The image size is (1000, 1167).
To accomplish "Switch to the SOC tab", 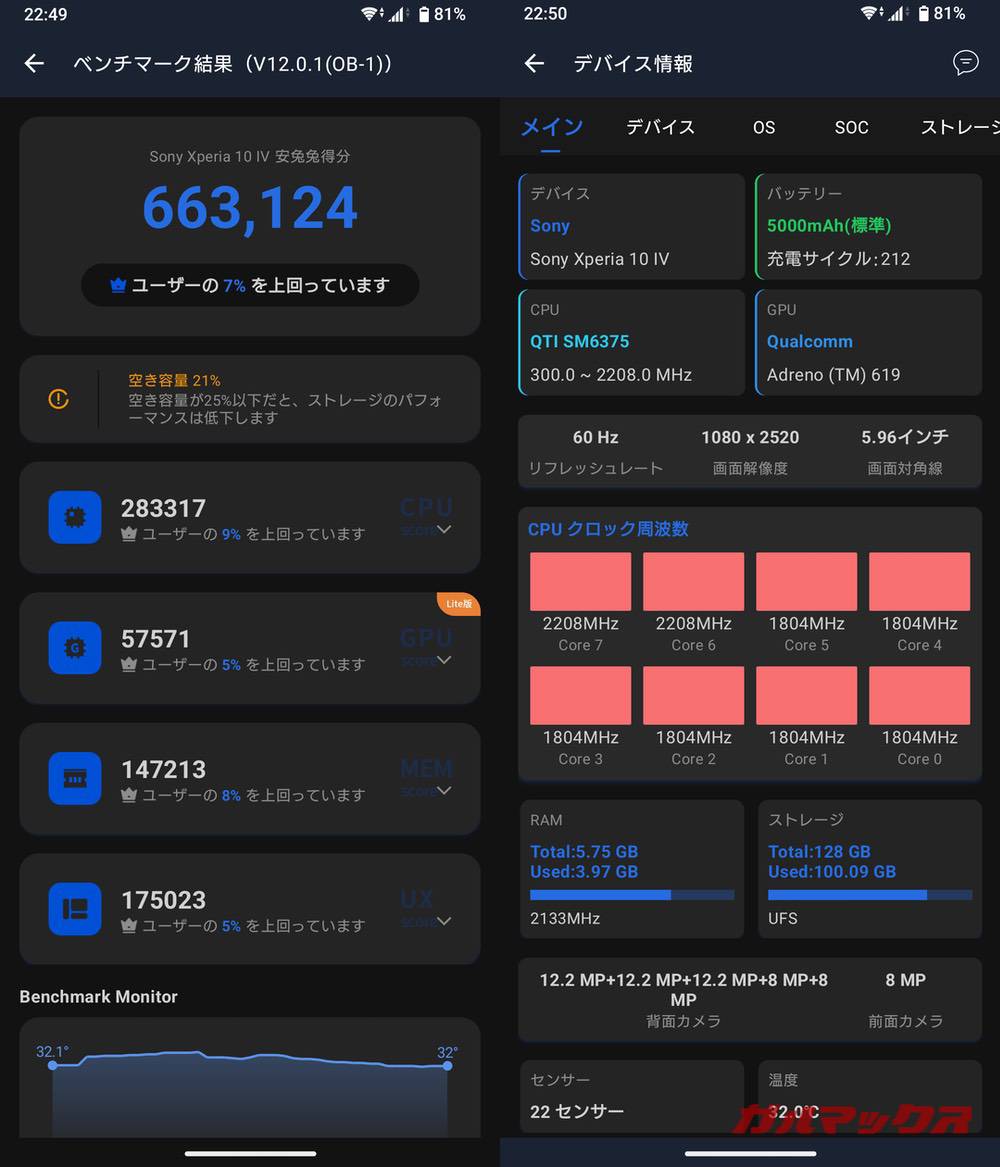I will (851, 127).
